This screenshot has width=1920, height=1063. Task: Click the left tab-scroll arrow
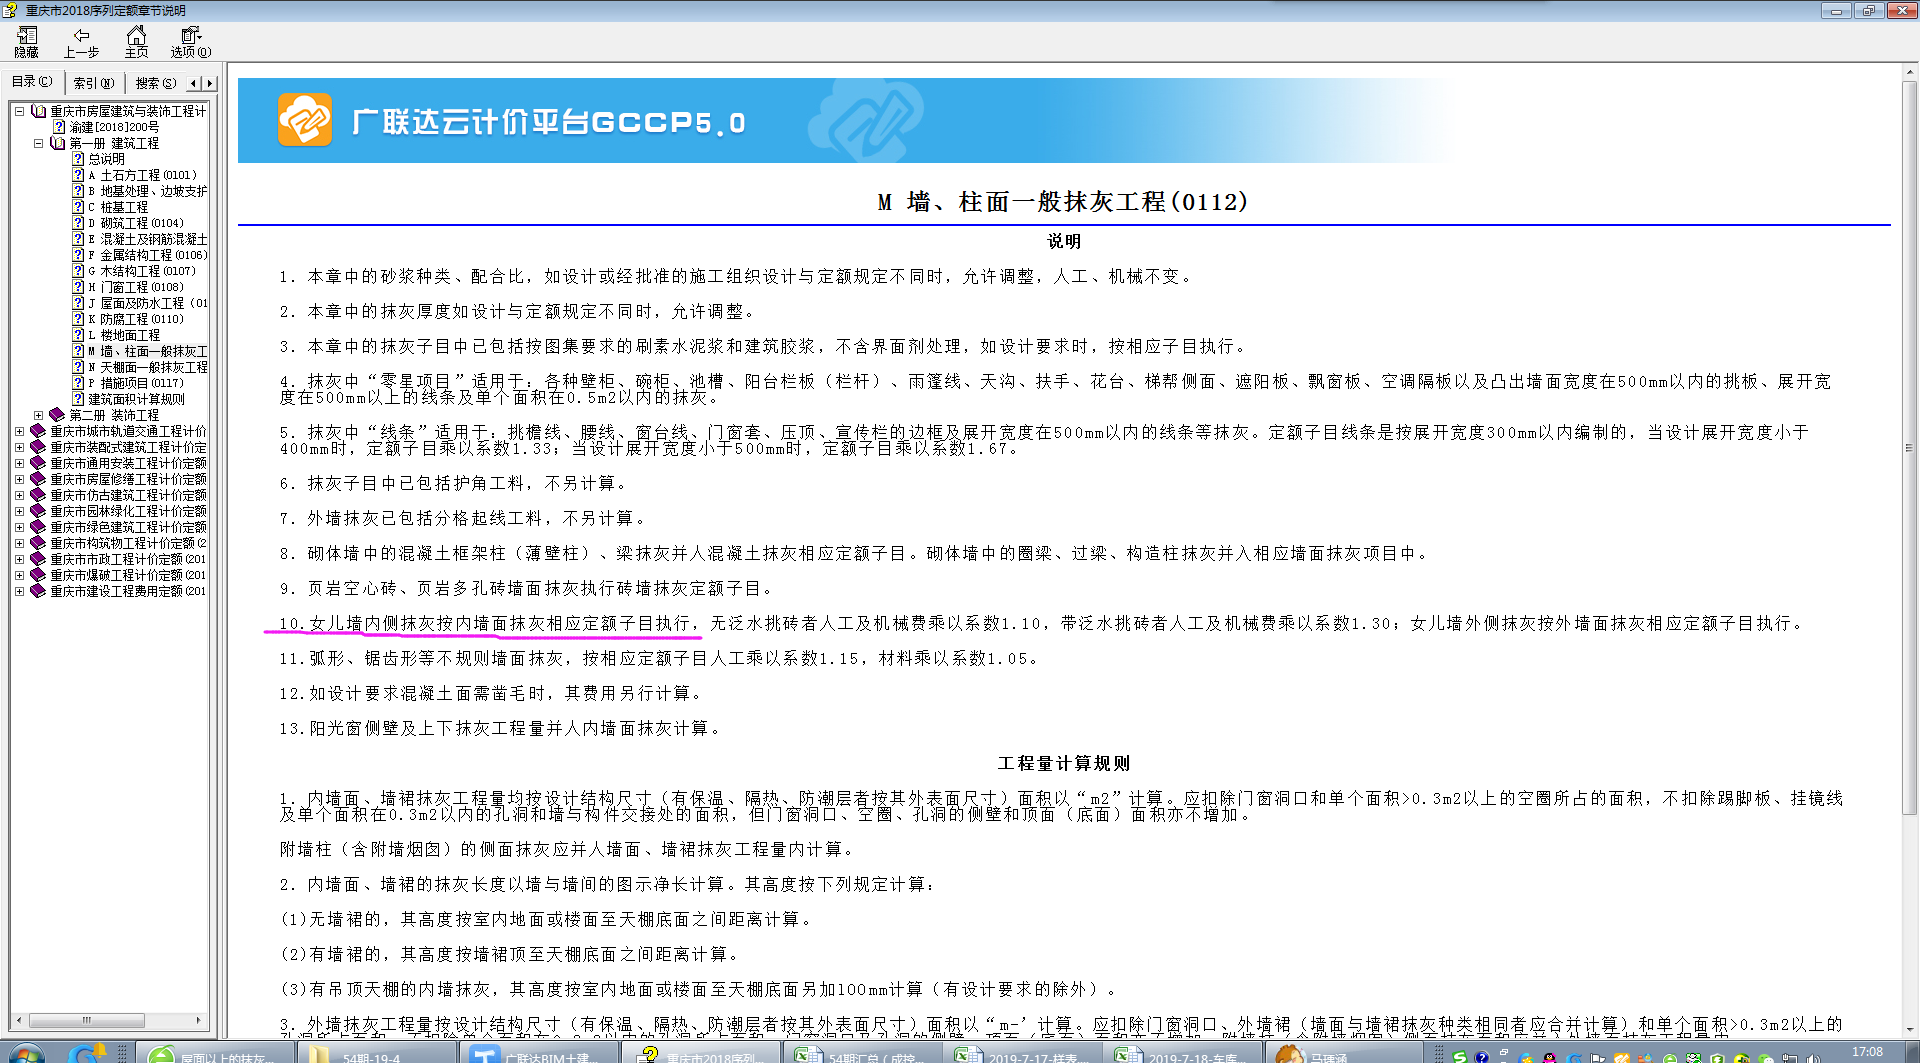[x=193, y=83]
